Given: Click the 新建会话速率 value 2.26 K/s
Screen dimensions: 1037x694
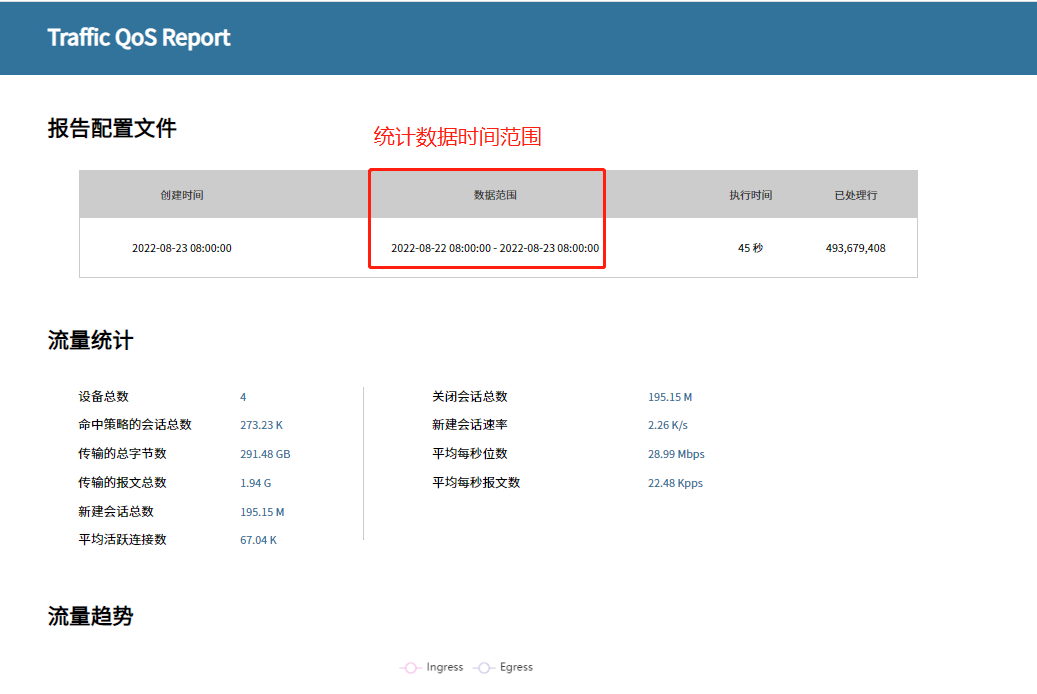Looking at the screenshot, I should (x=667, y=425).
